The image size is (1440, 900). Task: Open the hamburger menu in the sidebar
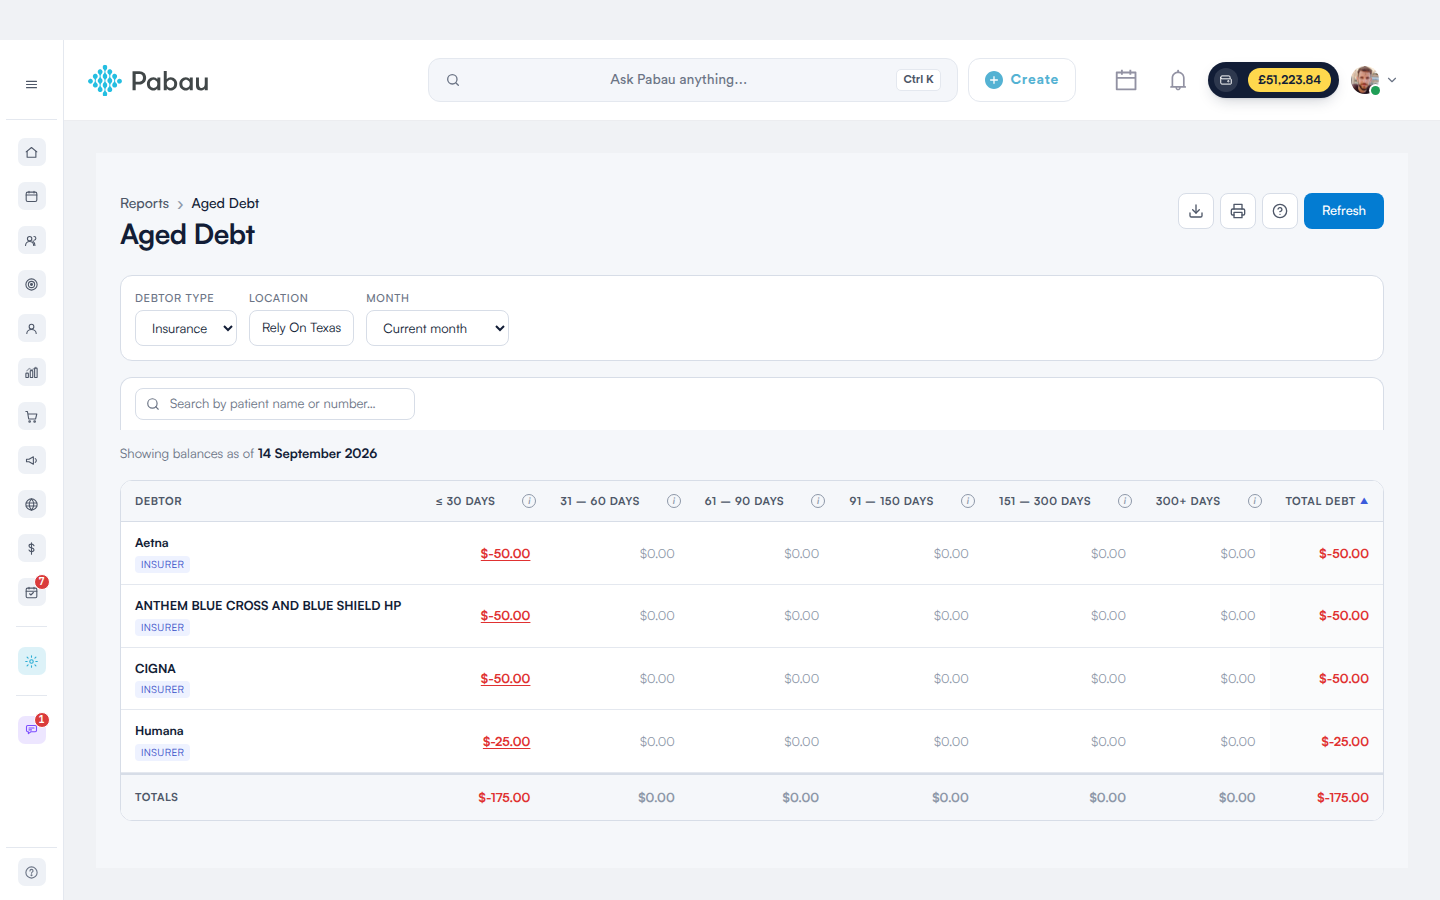[31, 85]
